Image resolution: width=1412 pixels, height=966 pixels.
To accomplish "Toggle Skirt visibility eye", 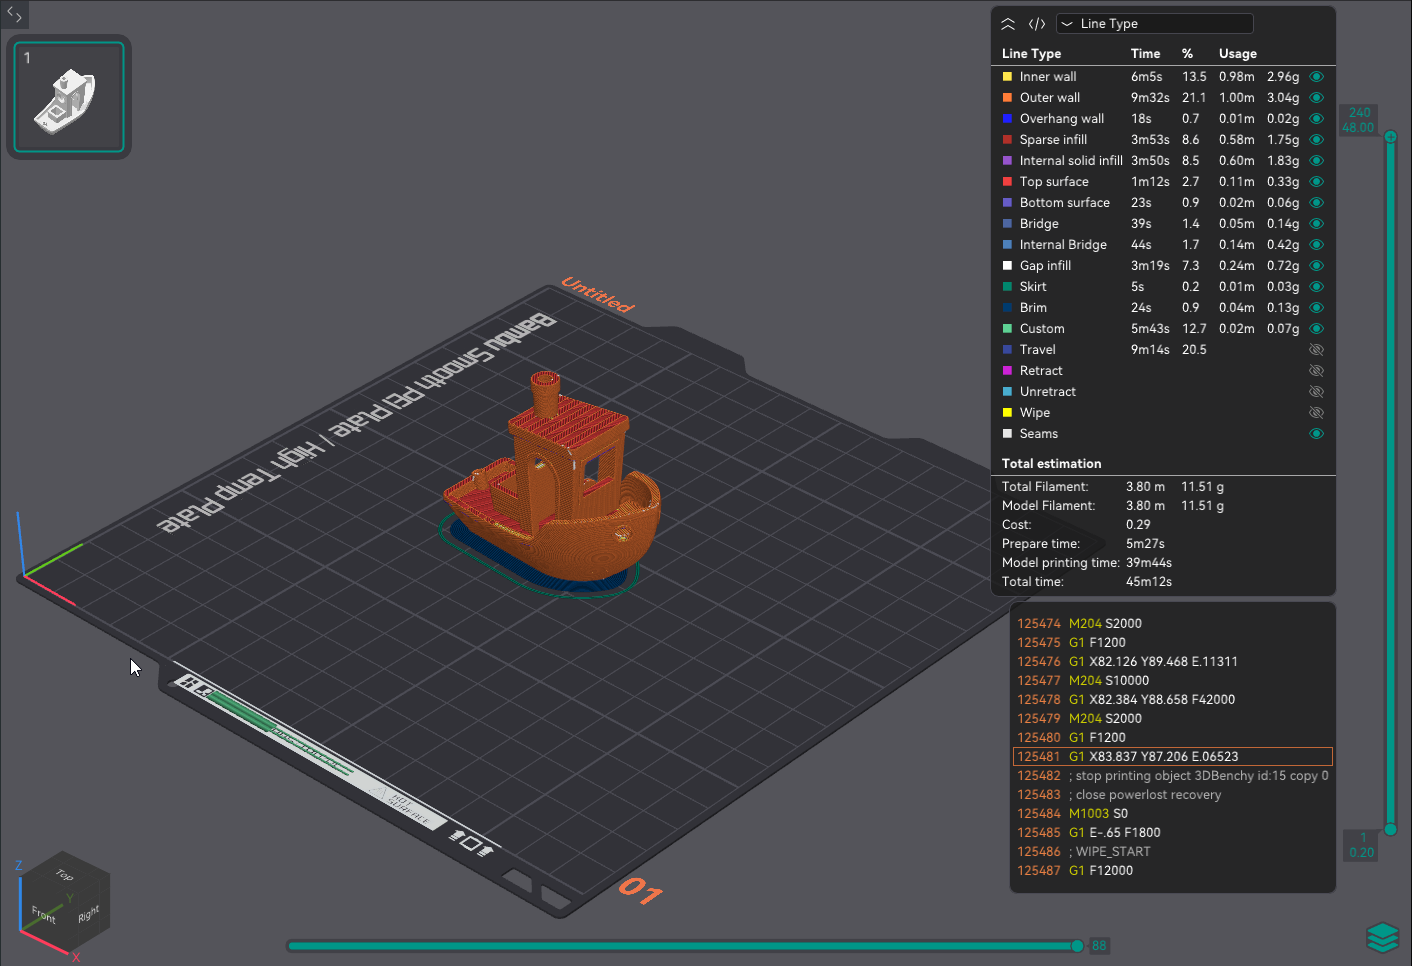I will pos(1316,287).
